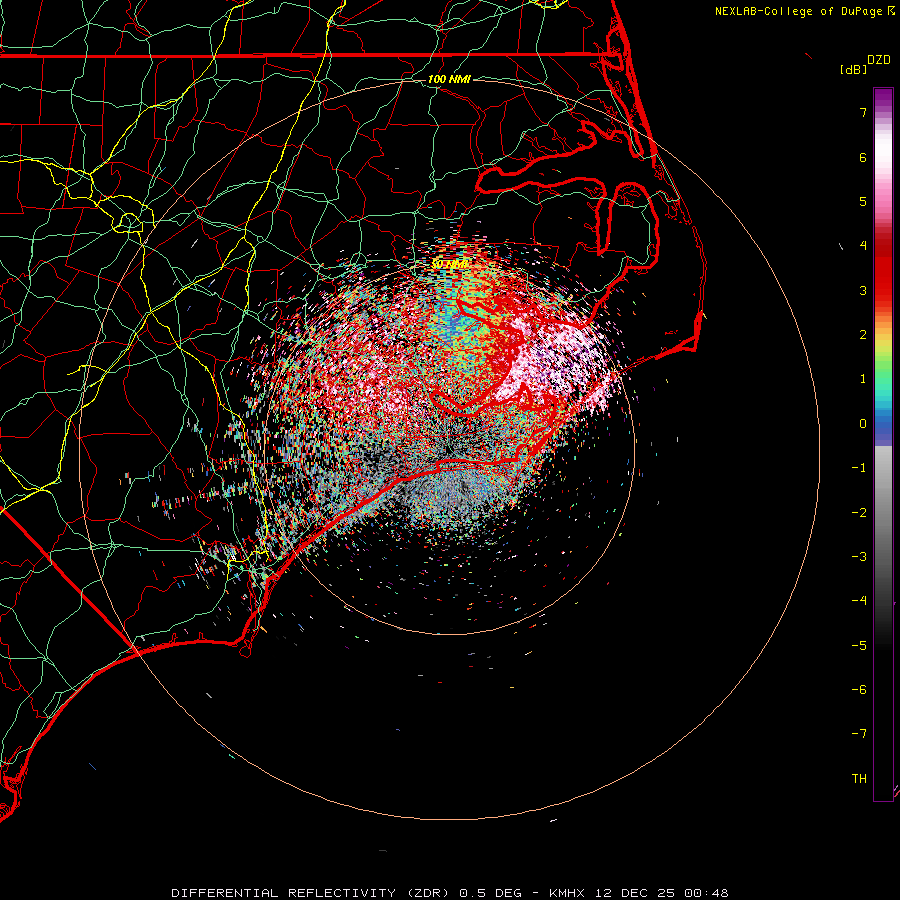Click the ZDR color scale bar
Image resolution: width=900 pixels, height=900 pixels.
[883, 444]
